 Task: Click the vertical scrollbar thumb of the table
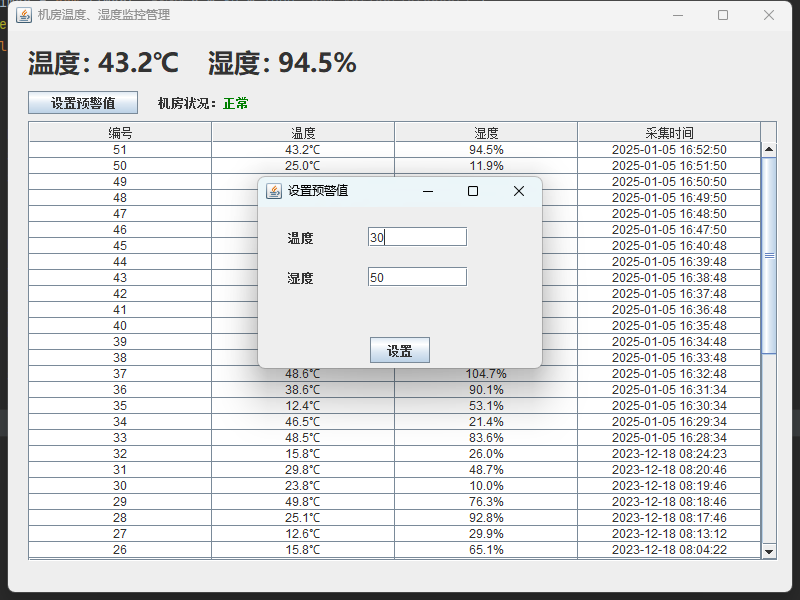[769, 255]
